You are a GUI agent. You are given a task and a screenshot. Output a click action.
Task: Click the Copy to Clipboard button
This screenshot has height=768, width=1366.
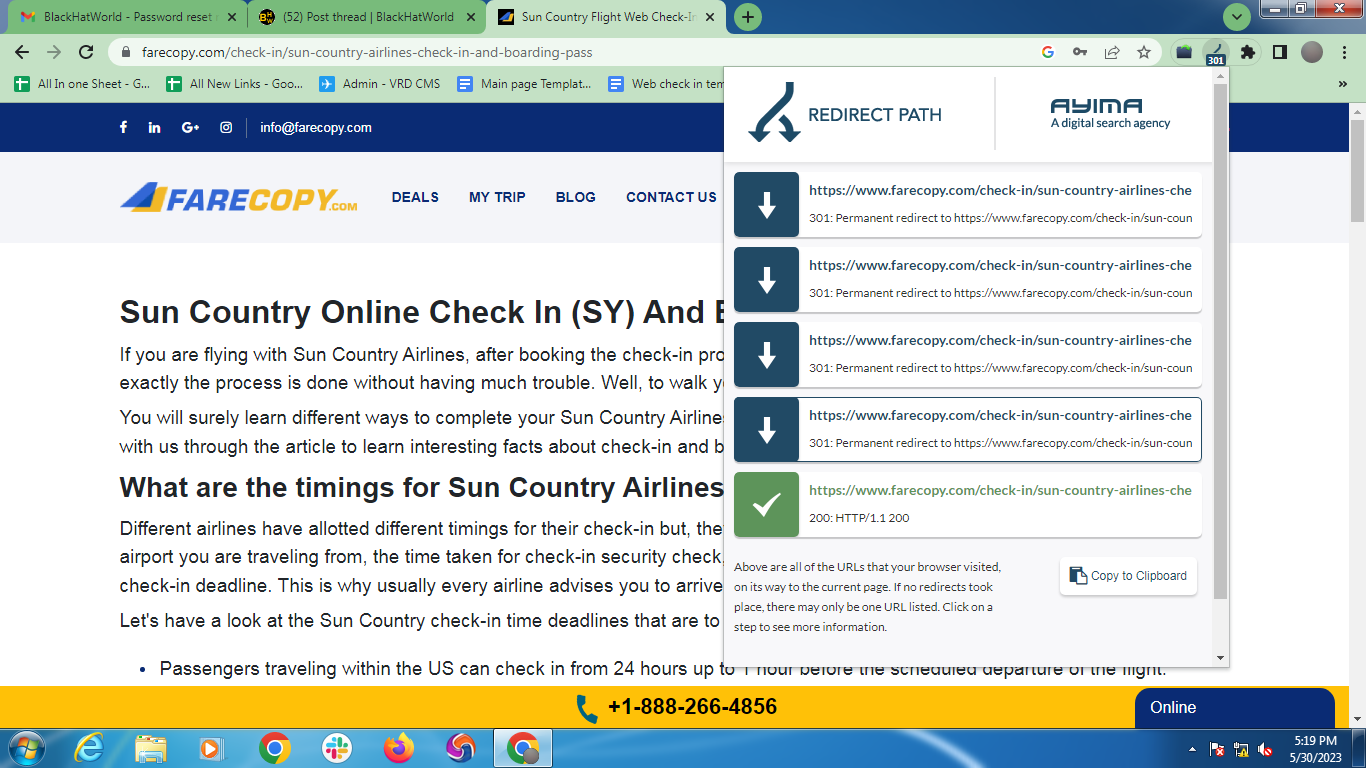pos(1128,576)
